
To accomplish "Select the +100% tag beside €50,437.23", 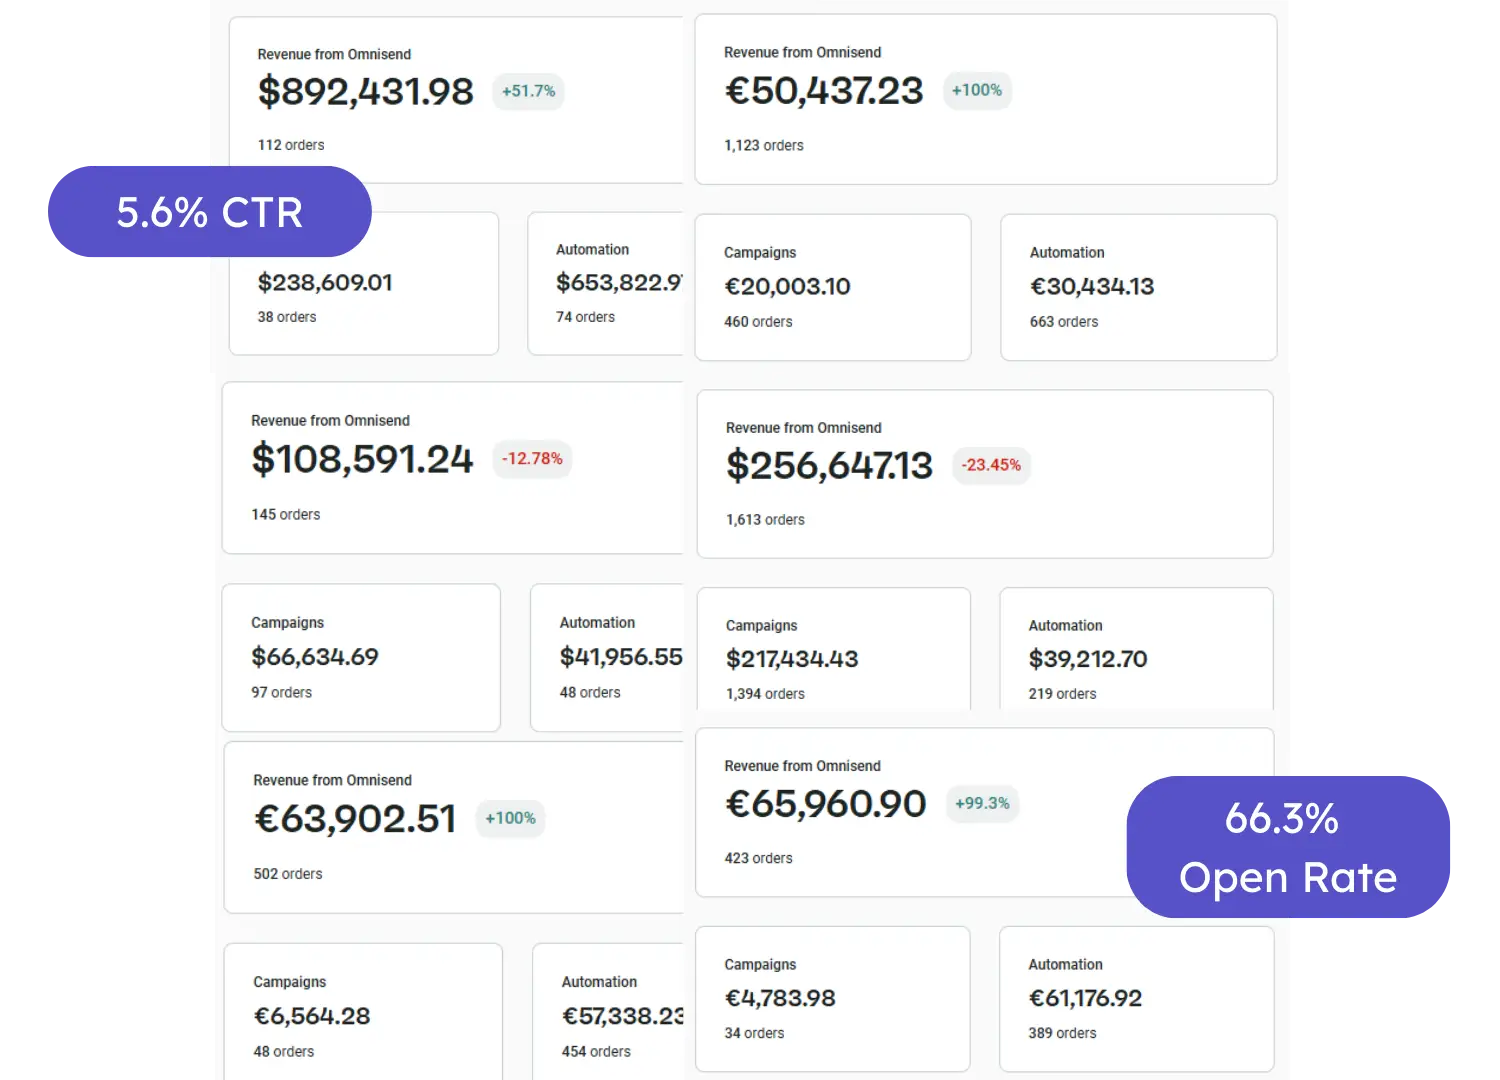I will point(977,90).
